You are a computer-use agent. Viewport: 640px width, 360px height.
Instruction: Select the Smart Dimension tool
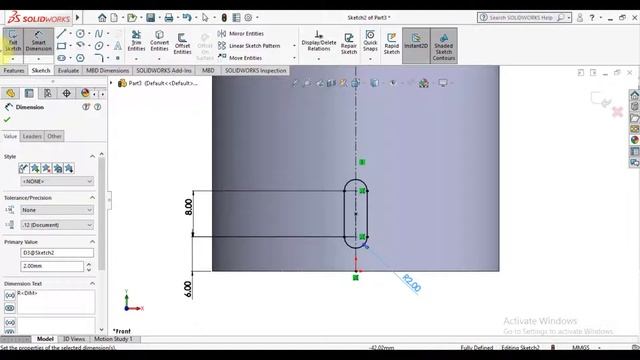(38, 41)
